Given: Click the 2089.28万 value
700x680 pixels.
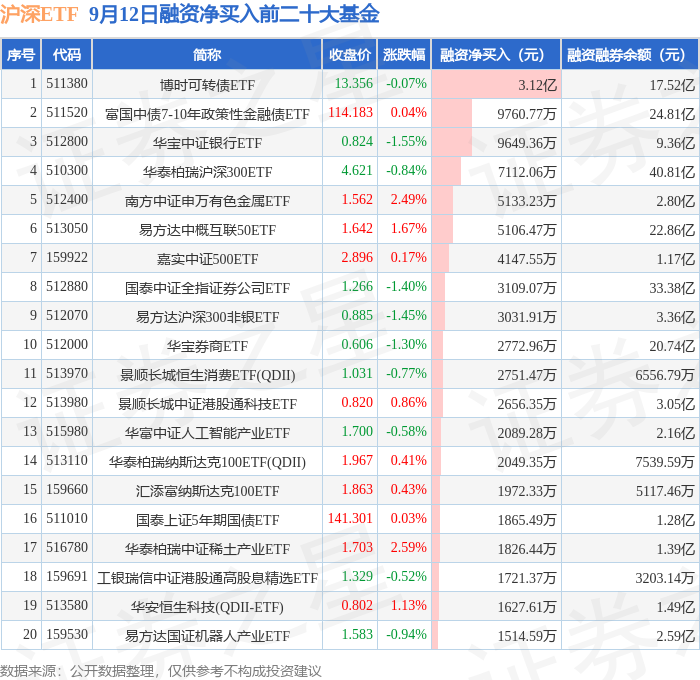Looking at the screenshot, I should 527,433.
